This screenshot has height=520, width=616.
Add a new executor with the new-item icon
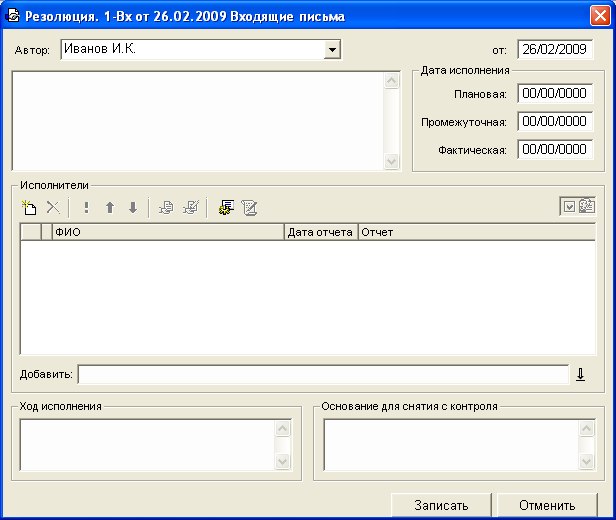coord(29,207)
